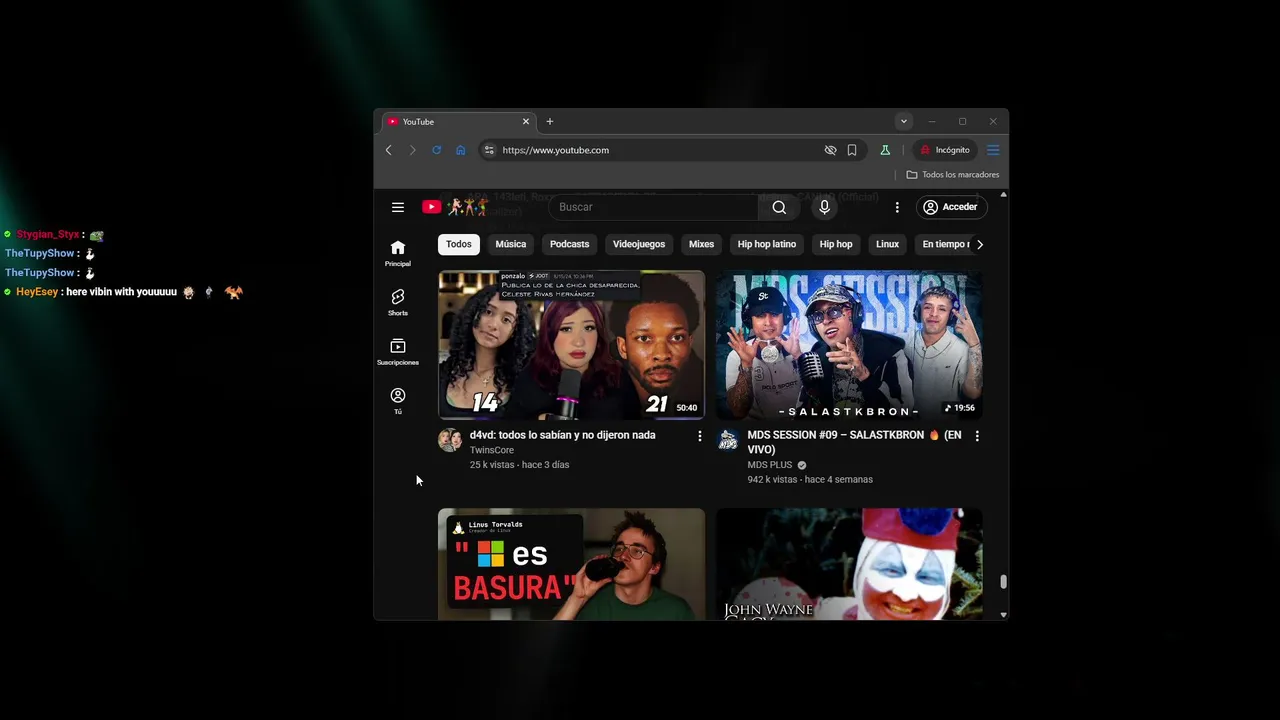Image resolution: width=1280 pixels, height=720 pixels.
Task: Open Todos los marcadores bookmarks folder
Action: pyautogui.click(x=953, y=174)
